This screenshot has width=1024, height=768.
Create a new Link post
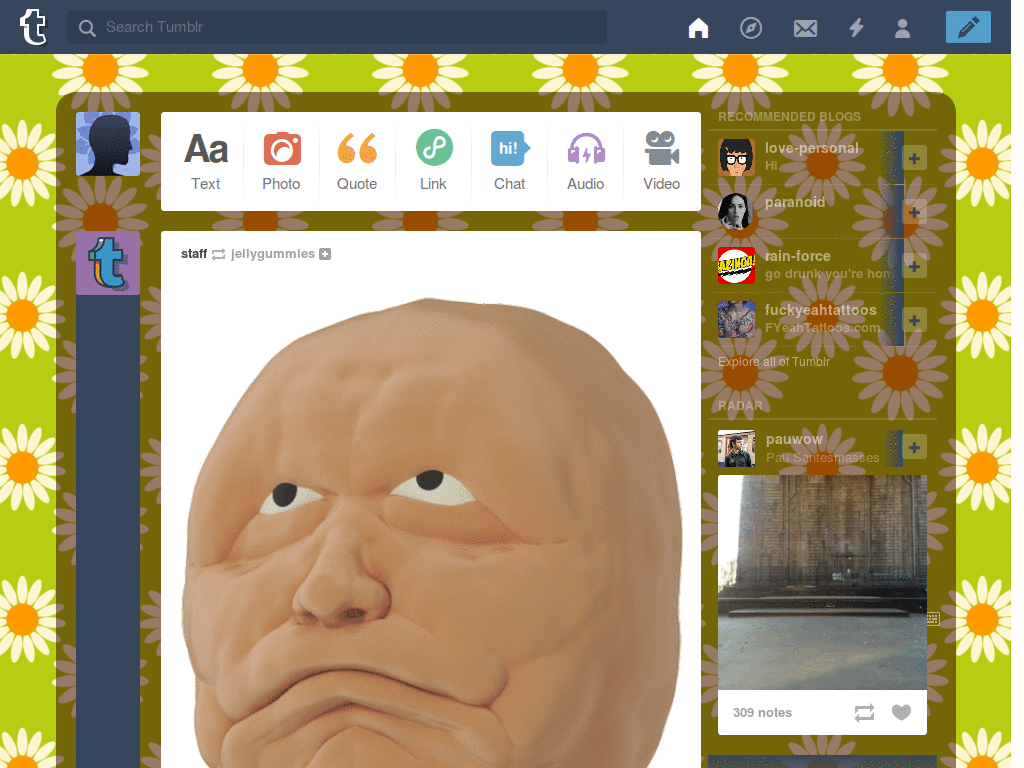pos(434,161)
